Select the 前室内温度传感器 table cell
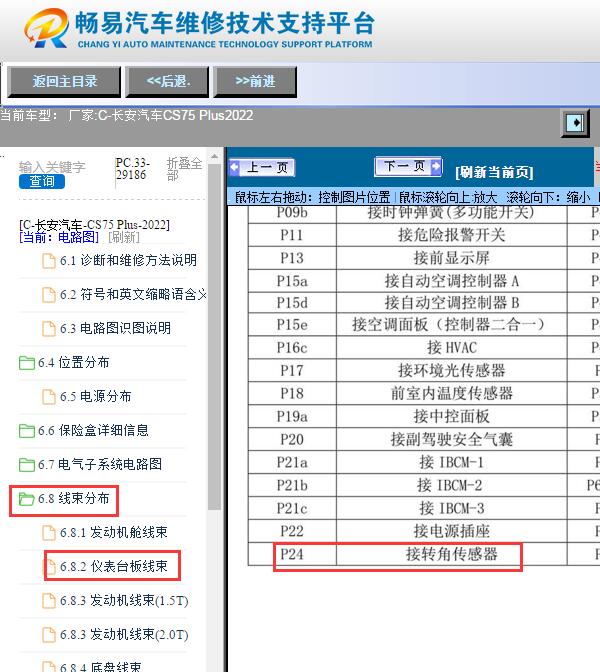This screenshot has height=672, width=600. coord(452,393)
